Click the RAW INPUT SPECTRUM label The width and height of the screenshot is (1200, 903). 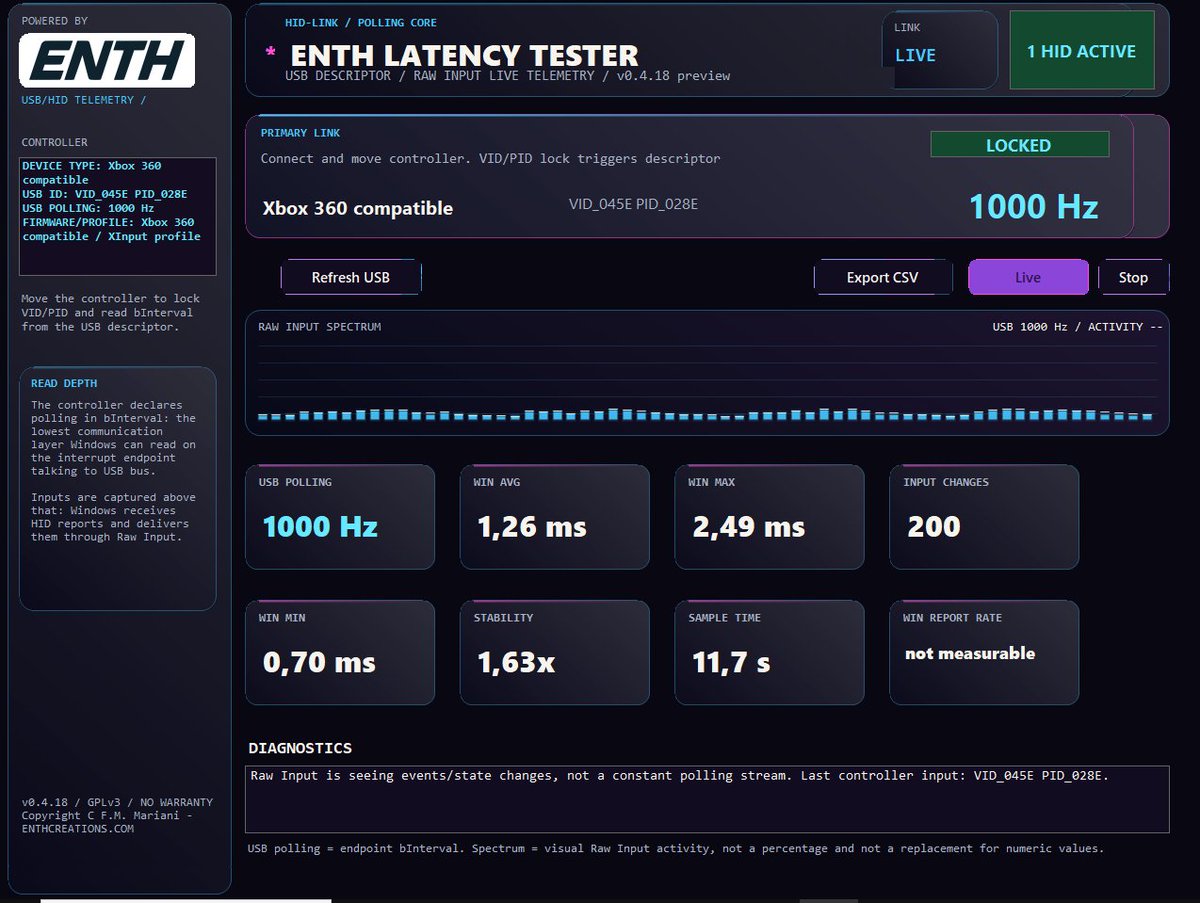pos(320,327)
